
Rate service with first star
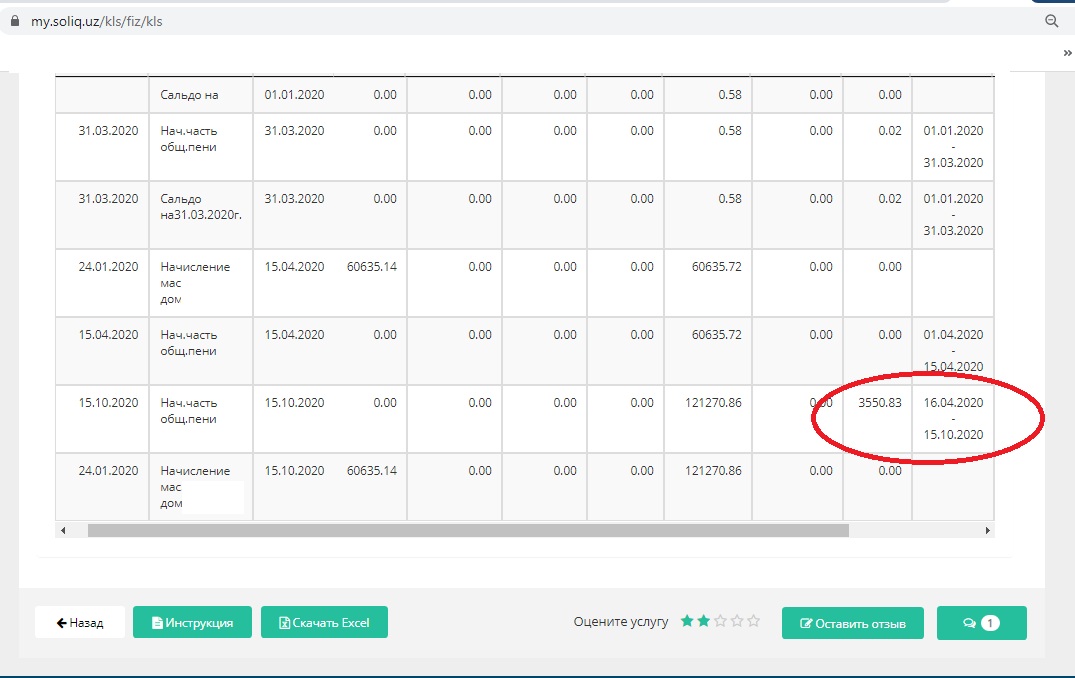click(687, 621)
